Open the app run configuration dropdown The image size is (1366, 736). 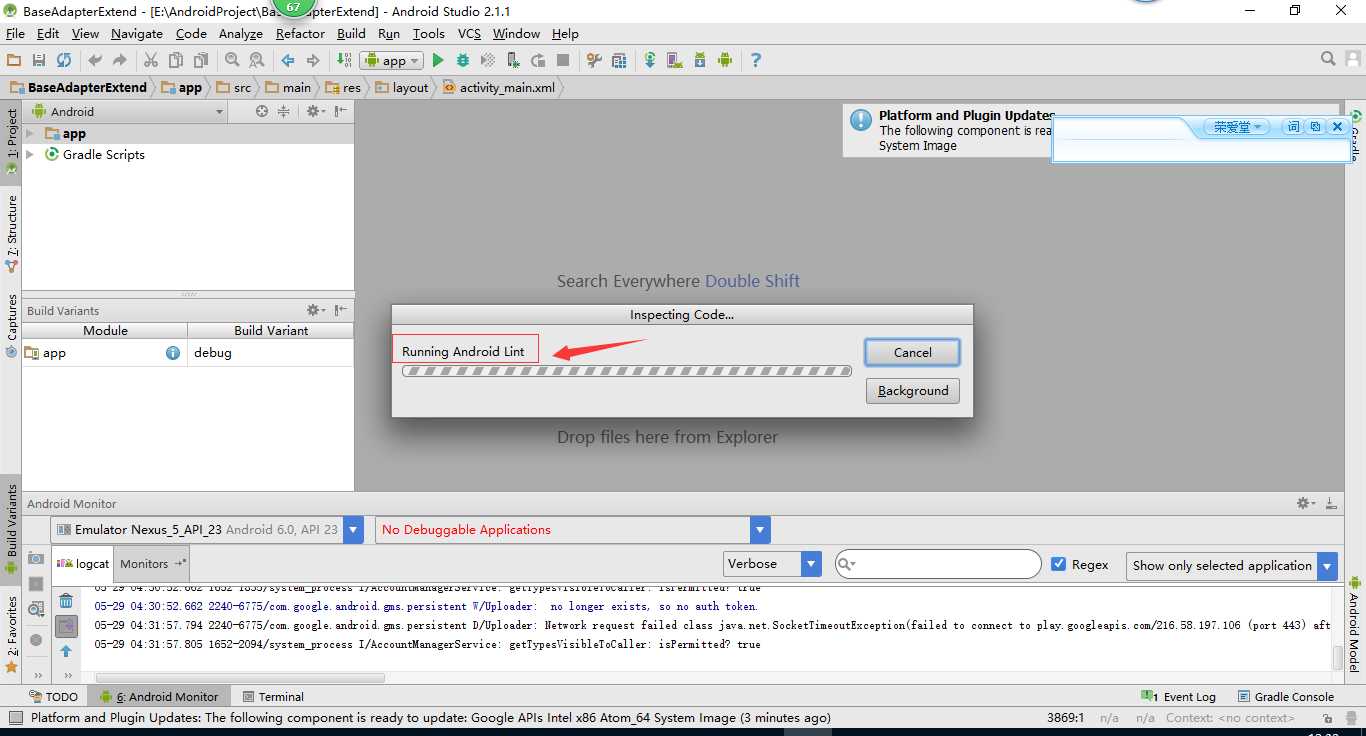(392, 61)
